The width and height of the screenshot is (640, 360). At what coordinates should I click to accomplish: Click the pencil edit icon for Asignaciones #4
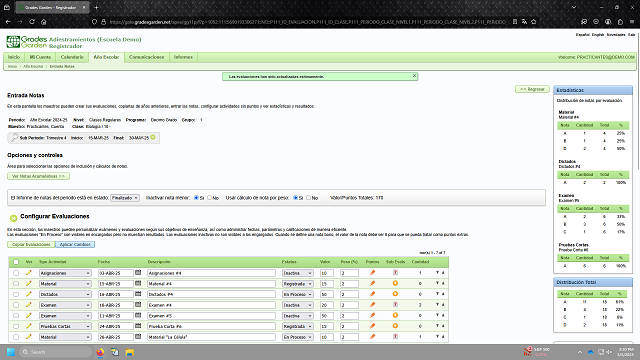29,273
